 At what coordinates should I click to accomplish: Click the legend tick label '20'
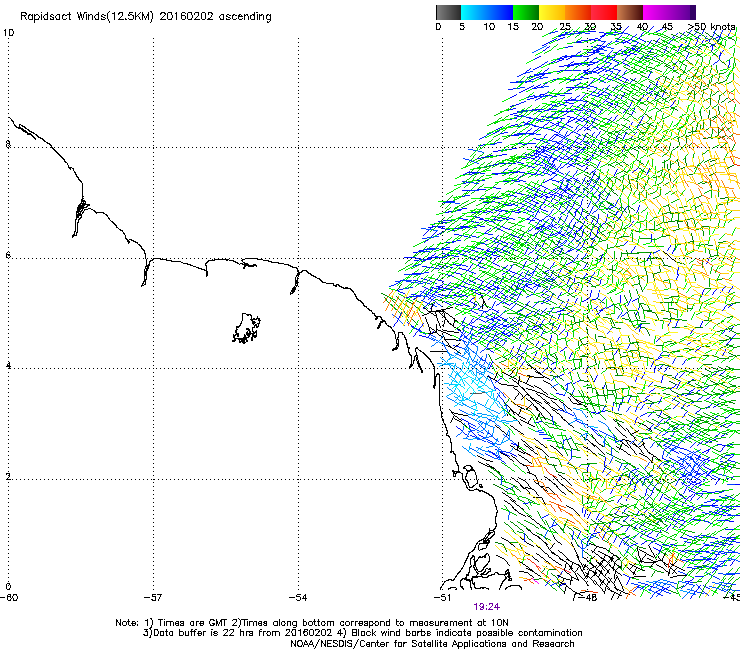point(537,26)
